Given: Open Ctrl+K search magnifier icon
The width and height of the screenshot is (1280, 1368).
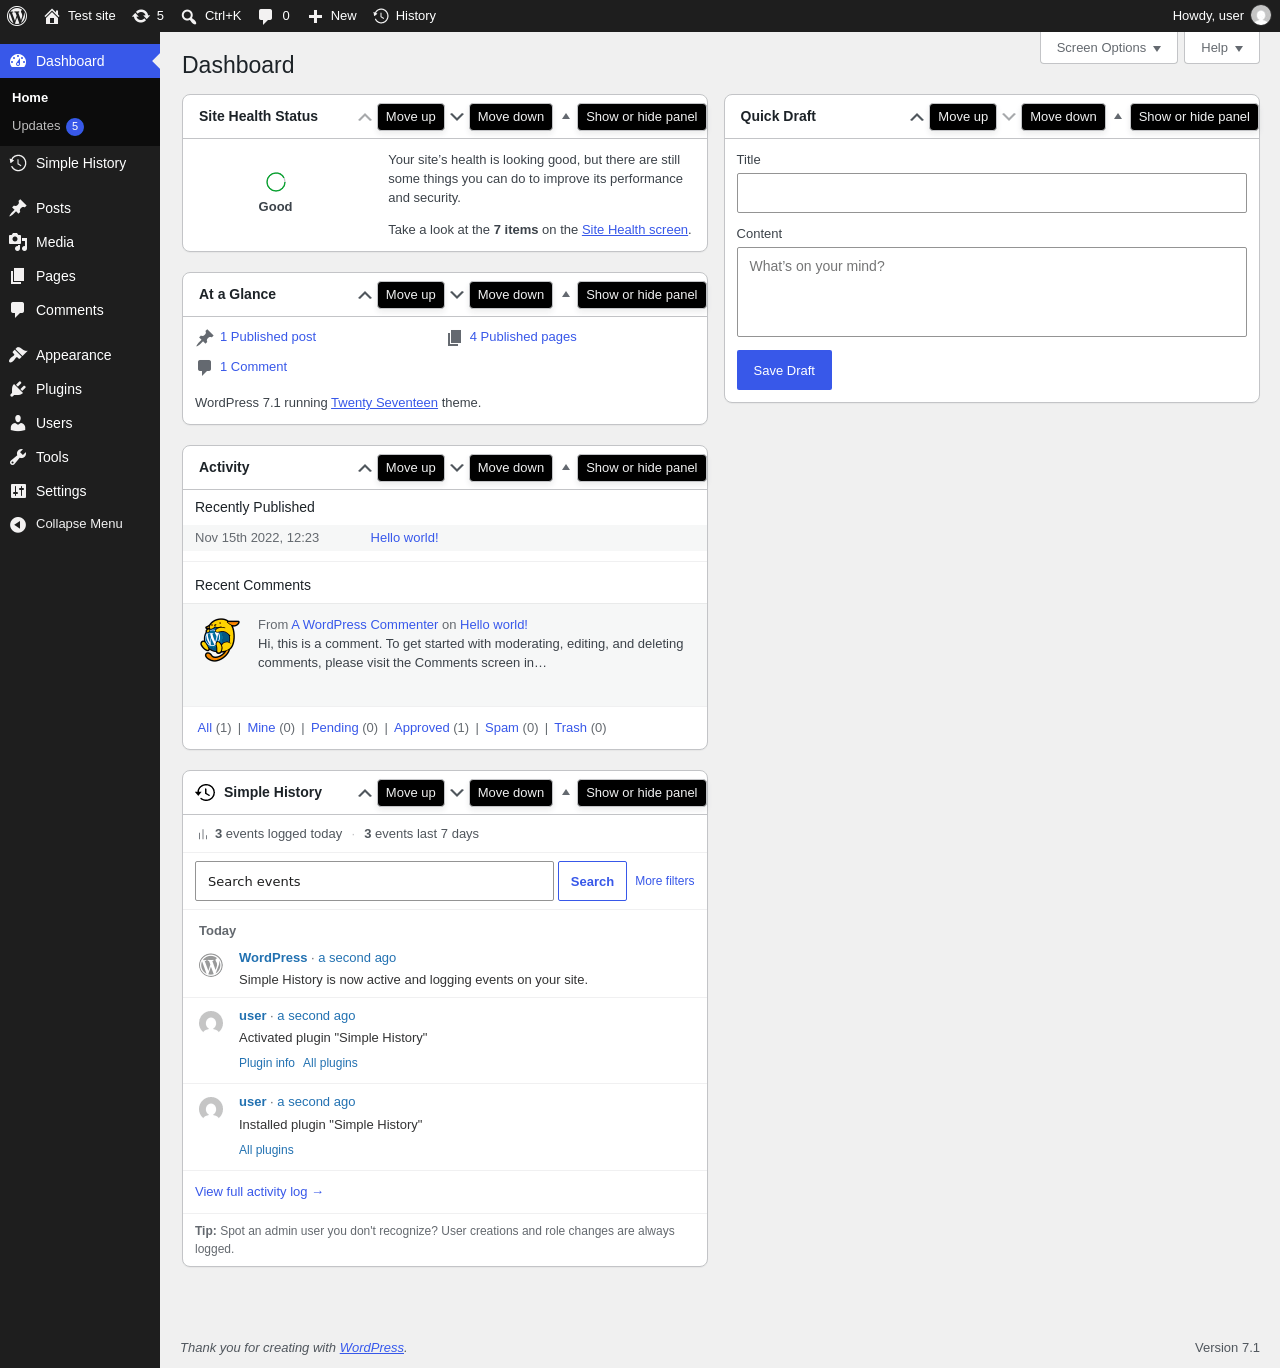Looking at the screenshot, I should pos(189,16).
